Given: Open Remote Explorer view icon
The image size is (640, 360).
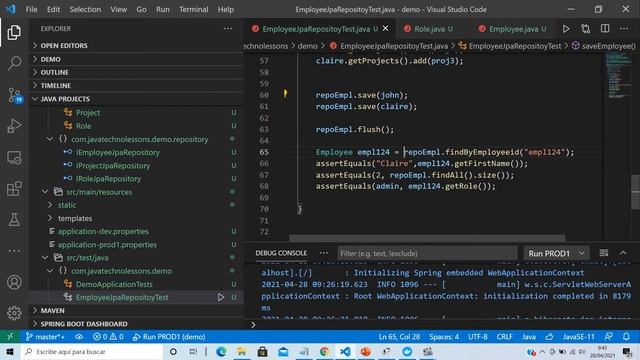Looking at the screenshot, I should [14, 158].
